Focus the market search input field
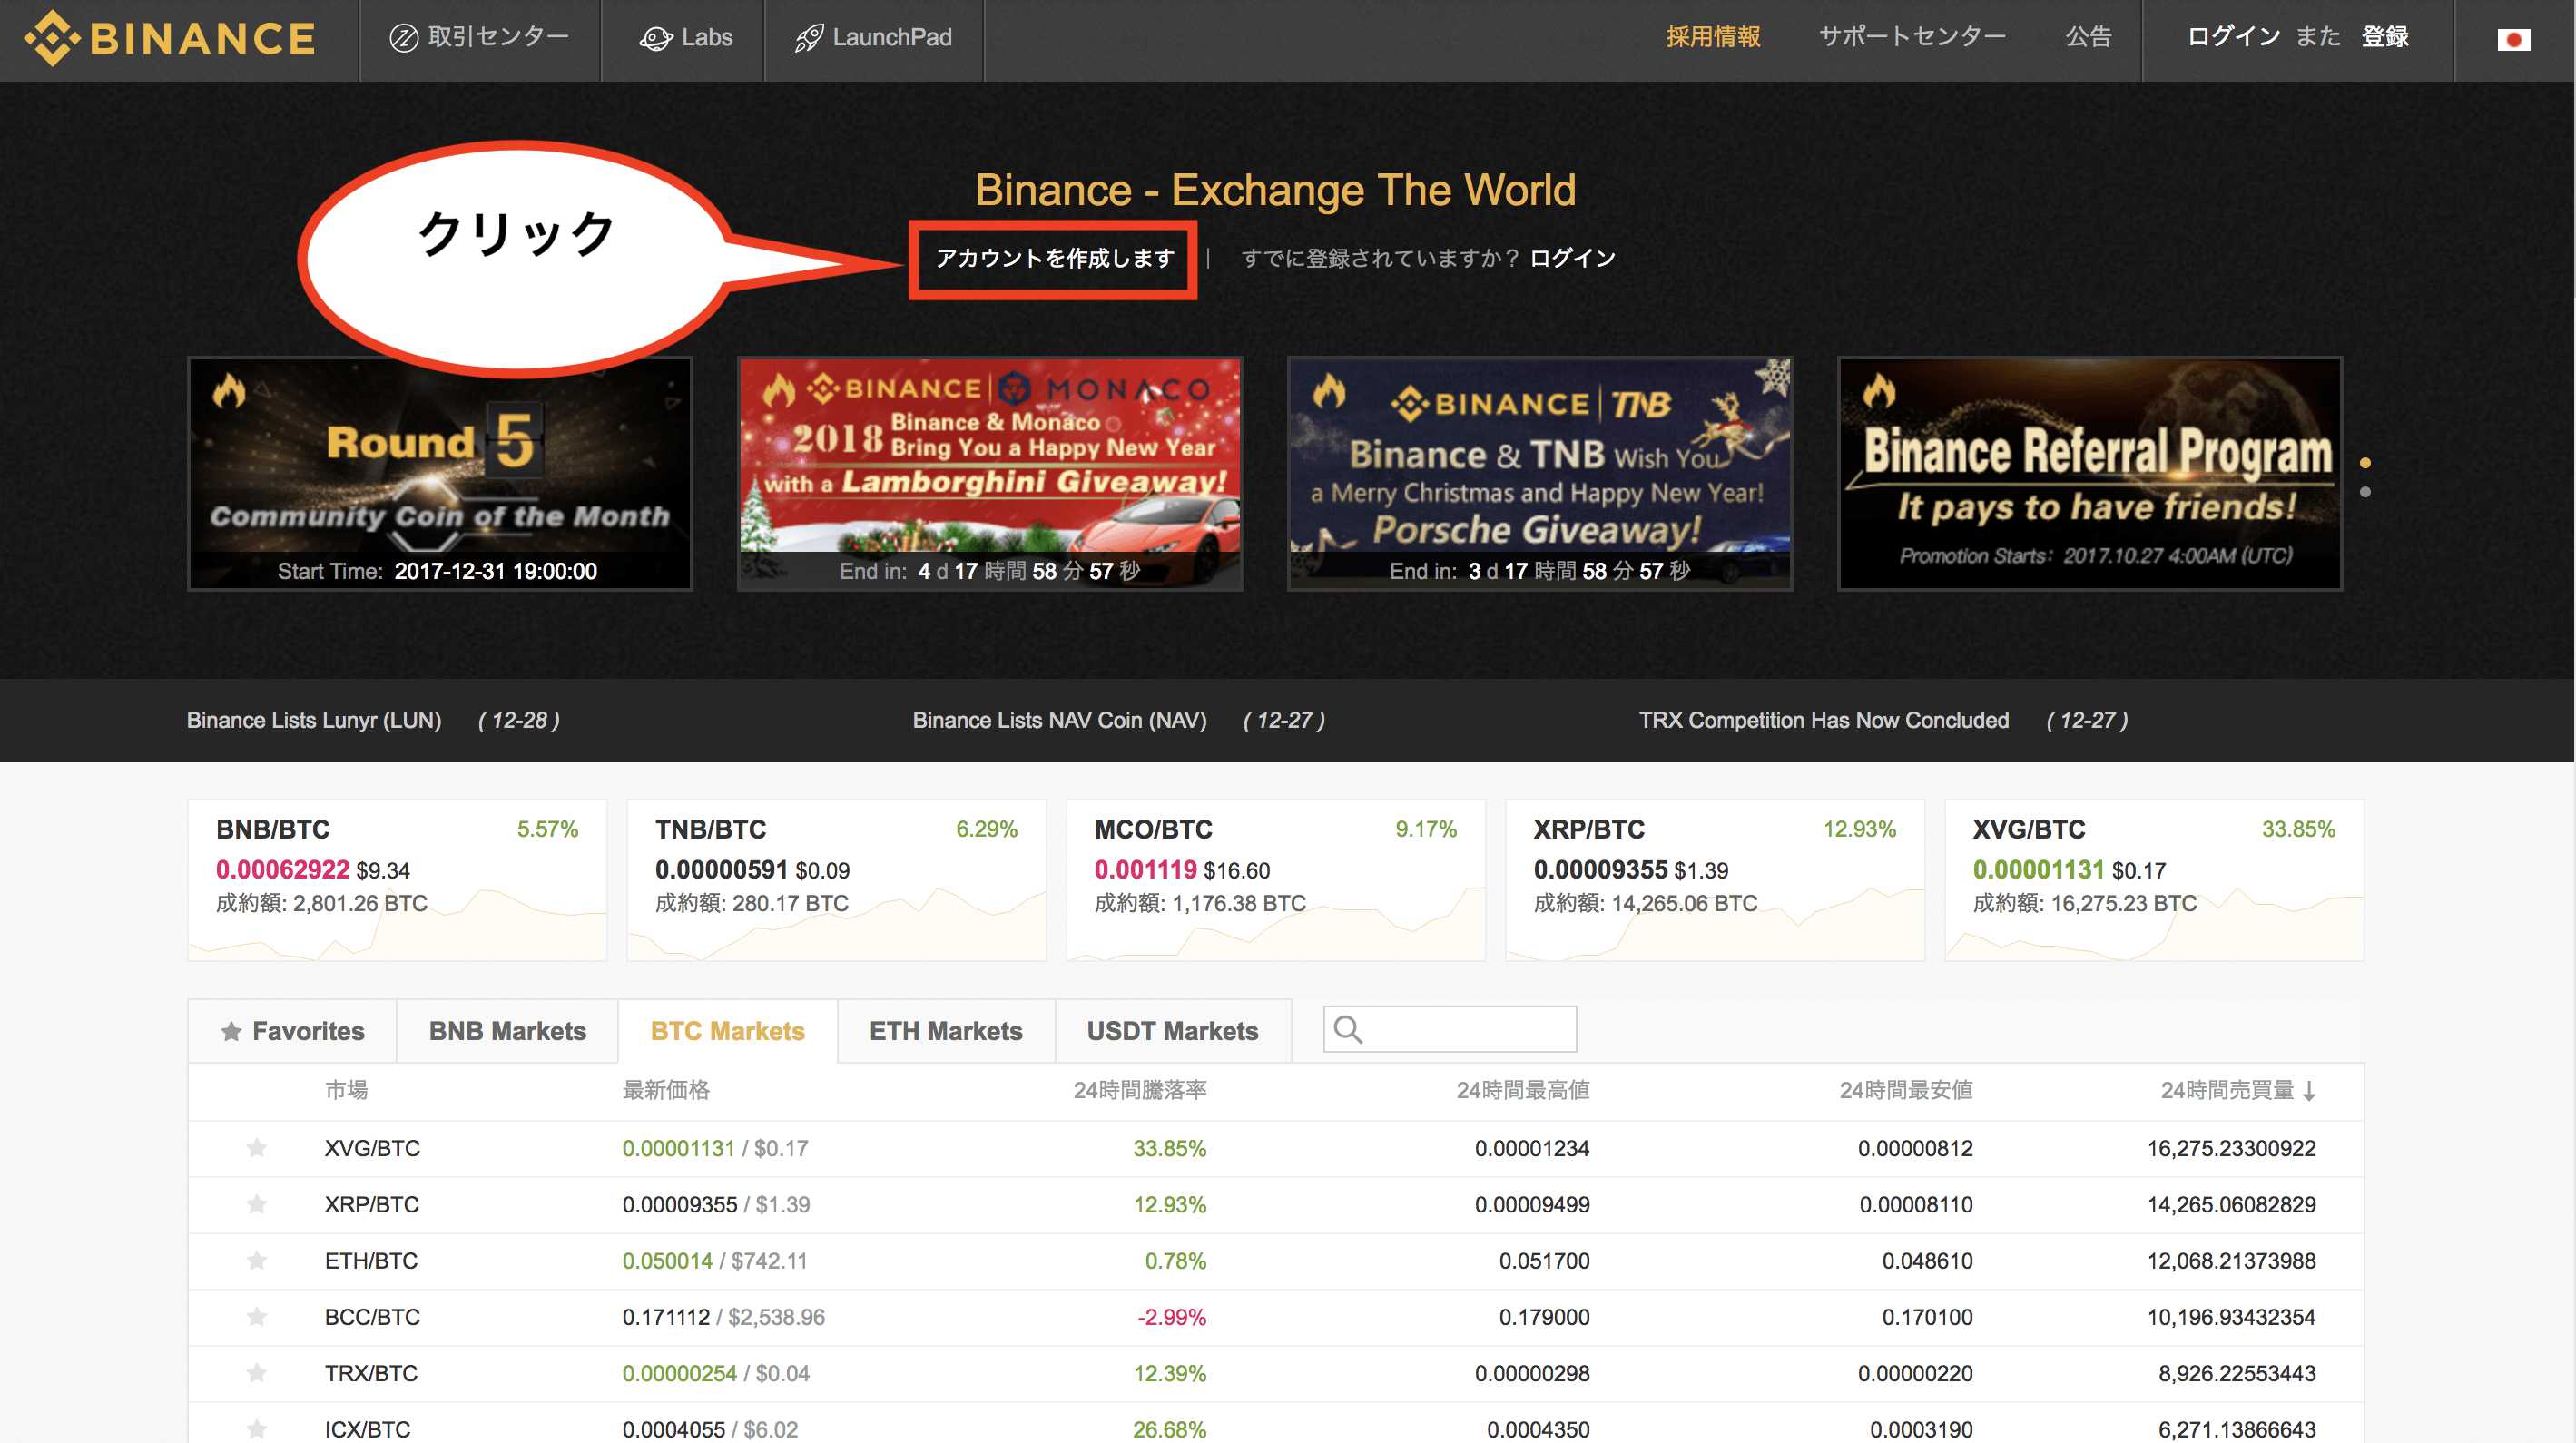The height and width of the screenshot is (1443, 2576). (1470, 1029)
